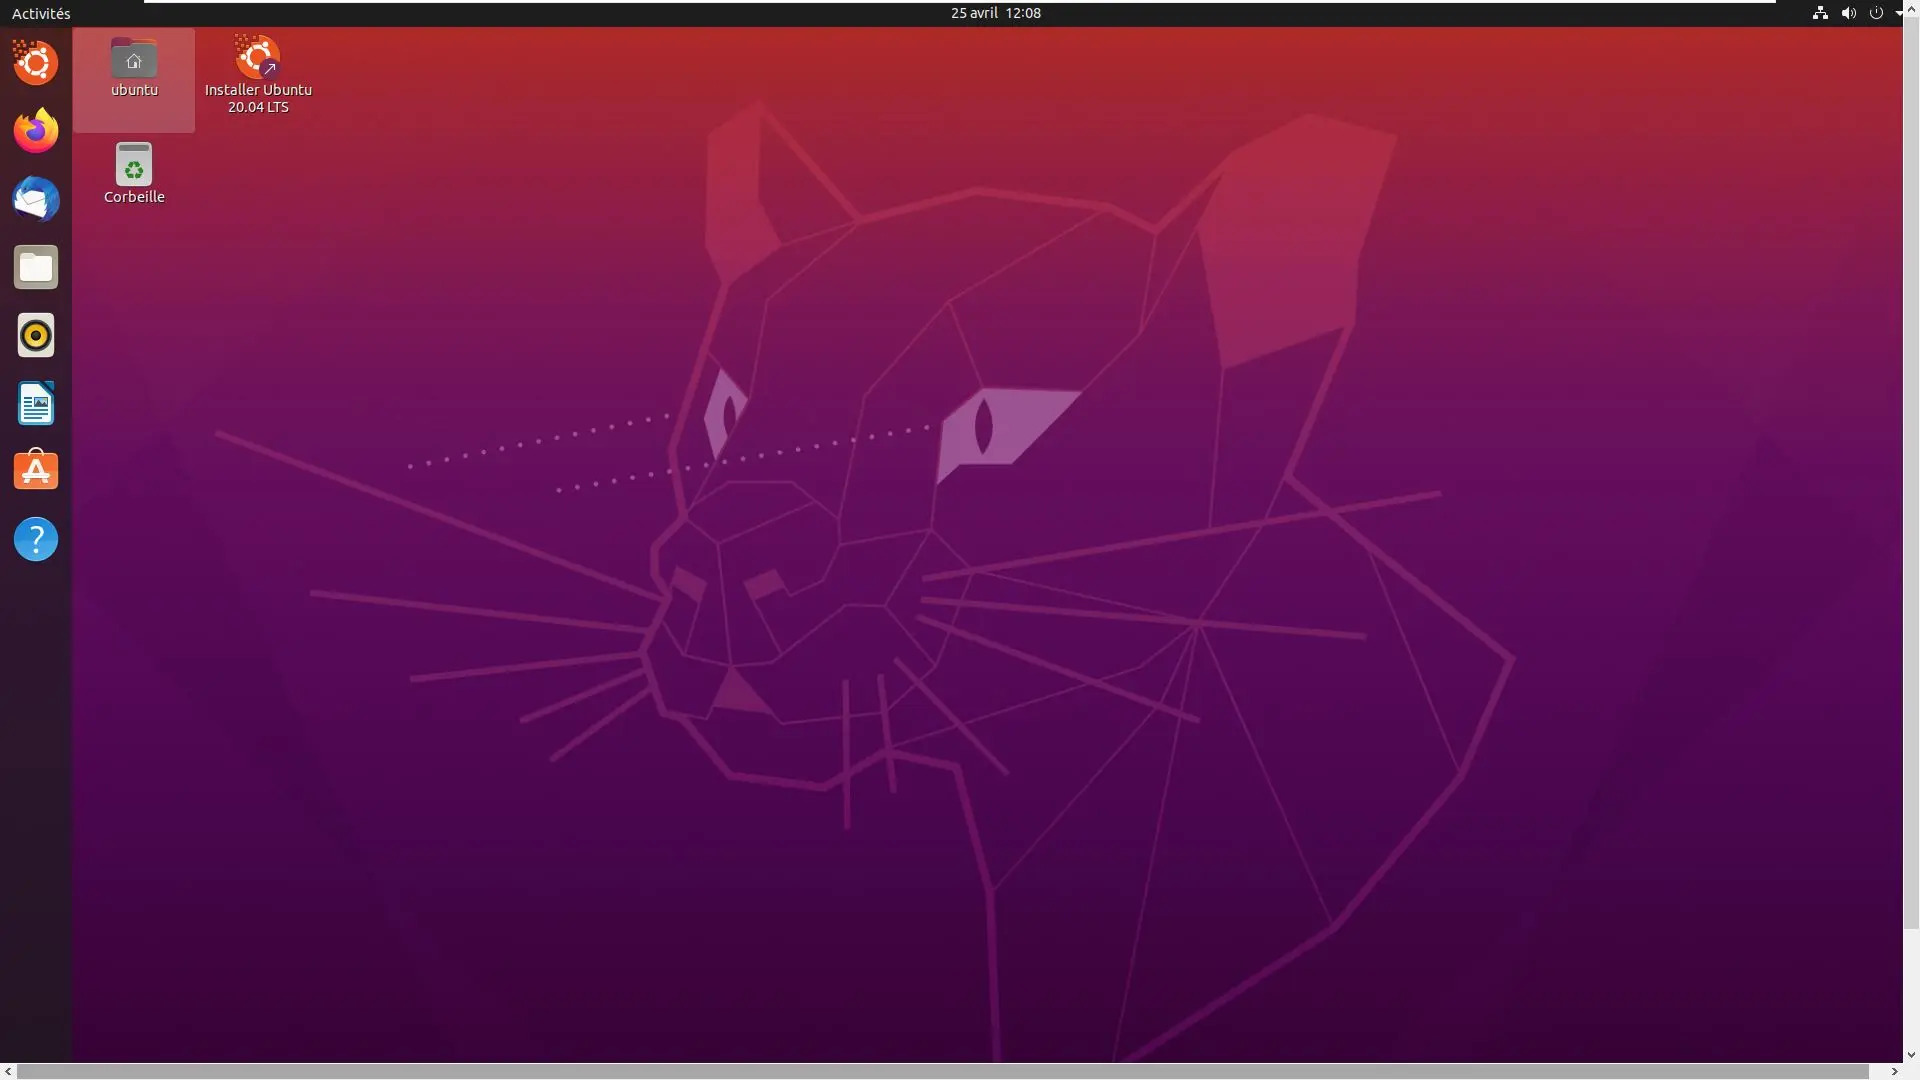Viewport: 1920px width, 1080px height.
Task: Open Thunderbird mail client in dock
Action: tap(36, 199)
